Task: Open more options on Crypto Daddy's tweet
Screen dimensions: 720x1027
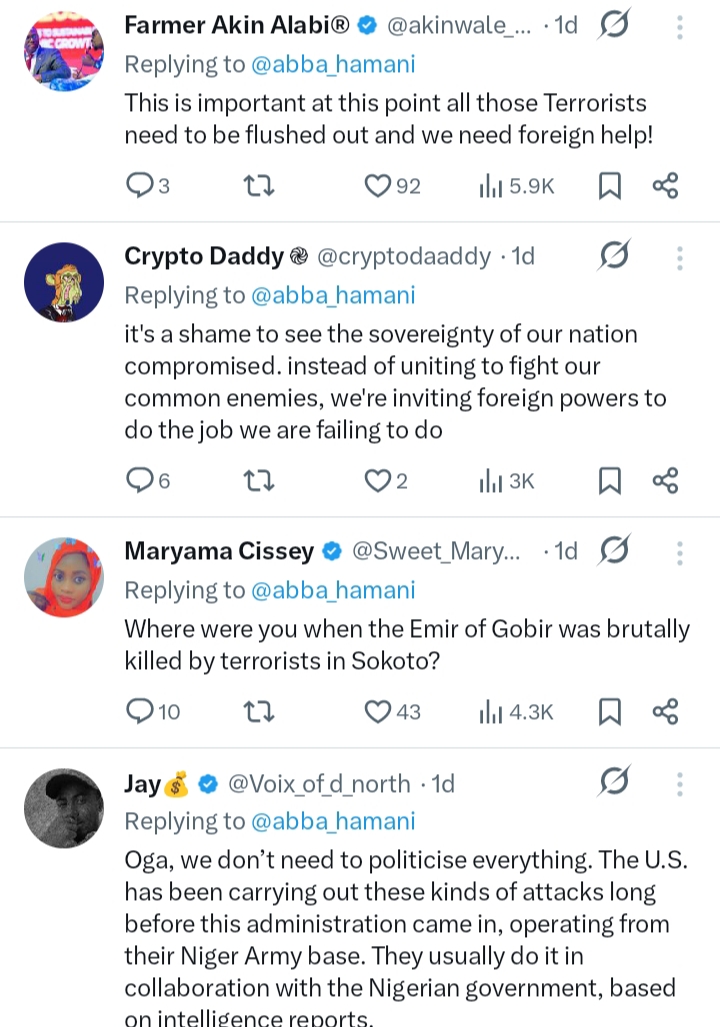Action: point(680,258)
